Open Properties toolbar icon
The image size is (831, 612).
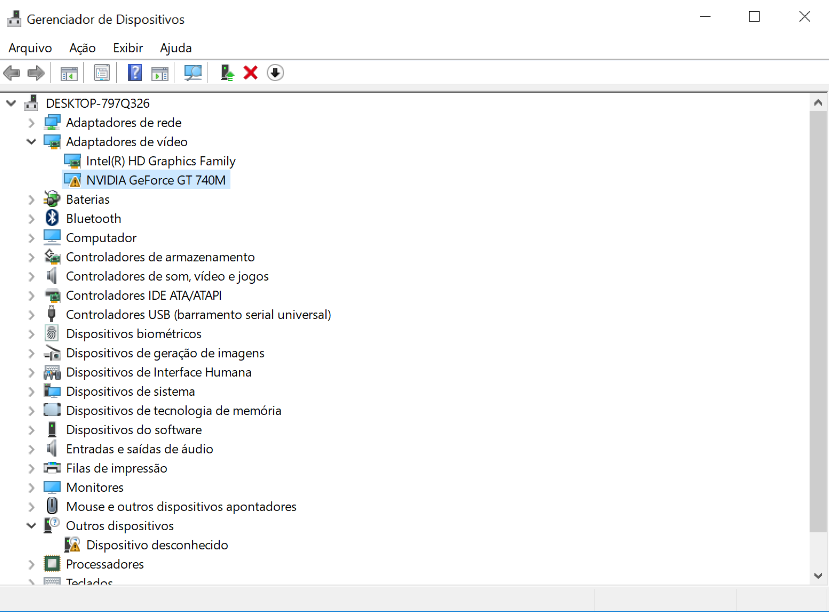(102, 73)
